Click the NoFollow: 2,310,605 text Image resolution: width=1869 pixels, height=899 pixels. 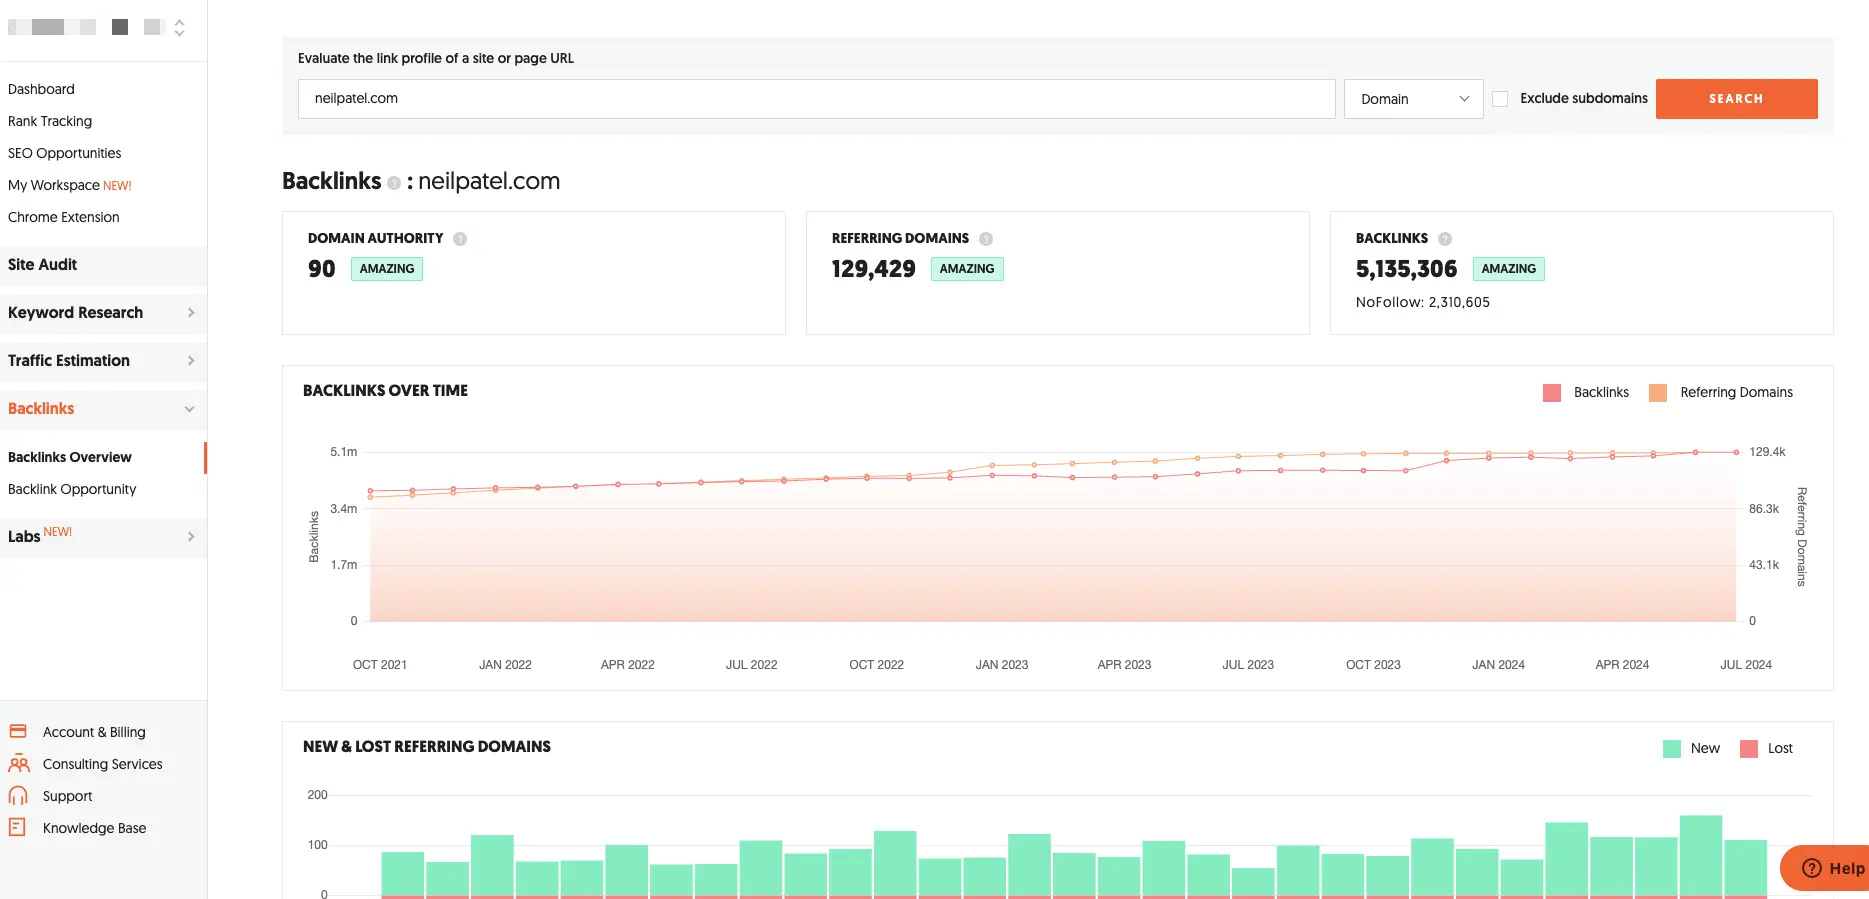click(1422, 302)
